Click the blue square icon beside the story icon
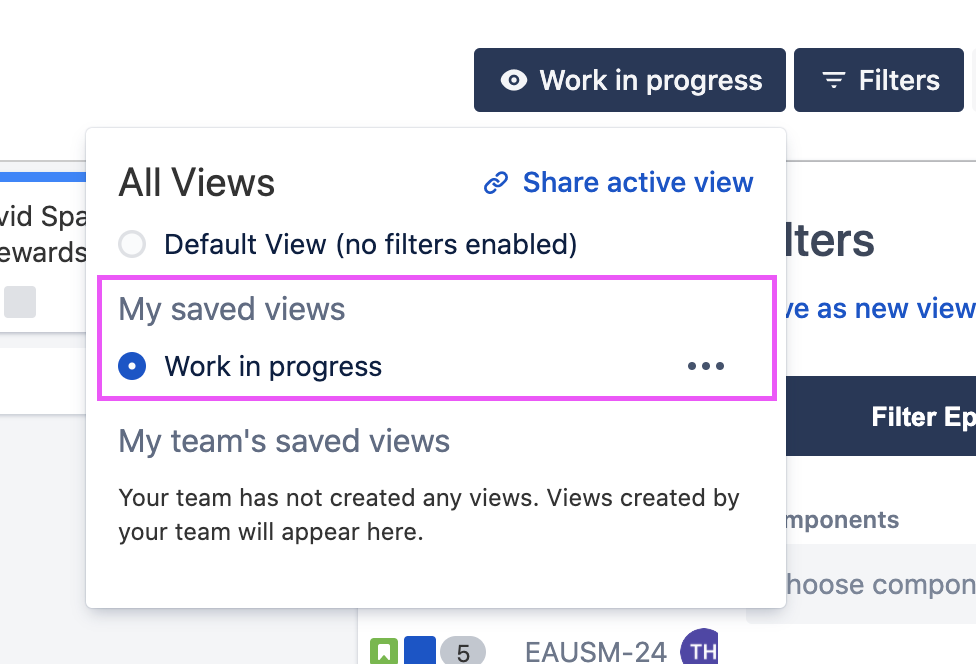976x664 pixels. pos(419,652)
